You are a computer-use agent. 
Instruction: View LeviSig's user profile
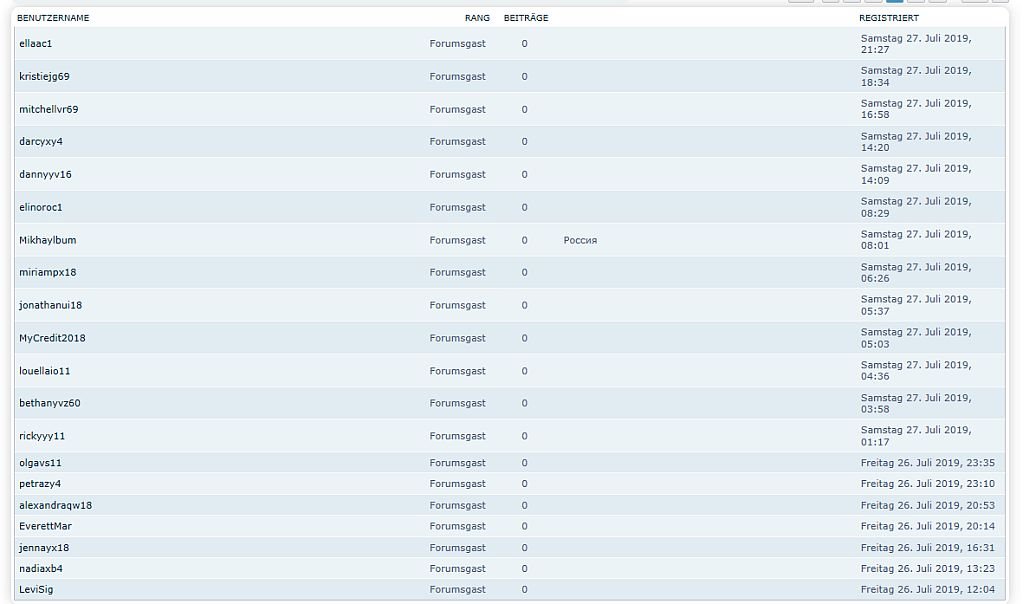pyautogui.click(x=36, y=590)
